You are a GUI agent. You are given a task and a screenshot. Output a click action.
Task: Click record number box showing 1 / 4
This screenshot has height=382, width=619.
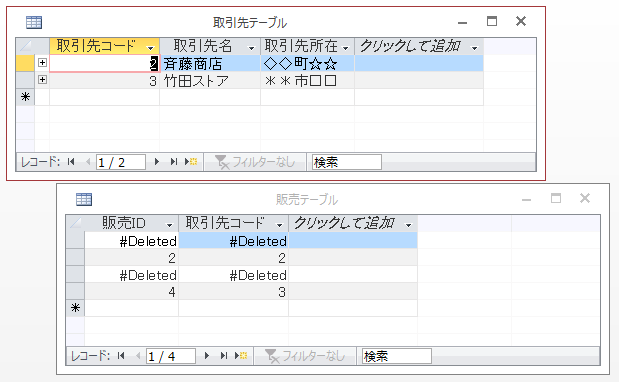click(x=171, y=356)
